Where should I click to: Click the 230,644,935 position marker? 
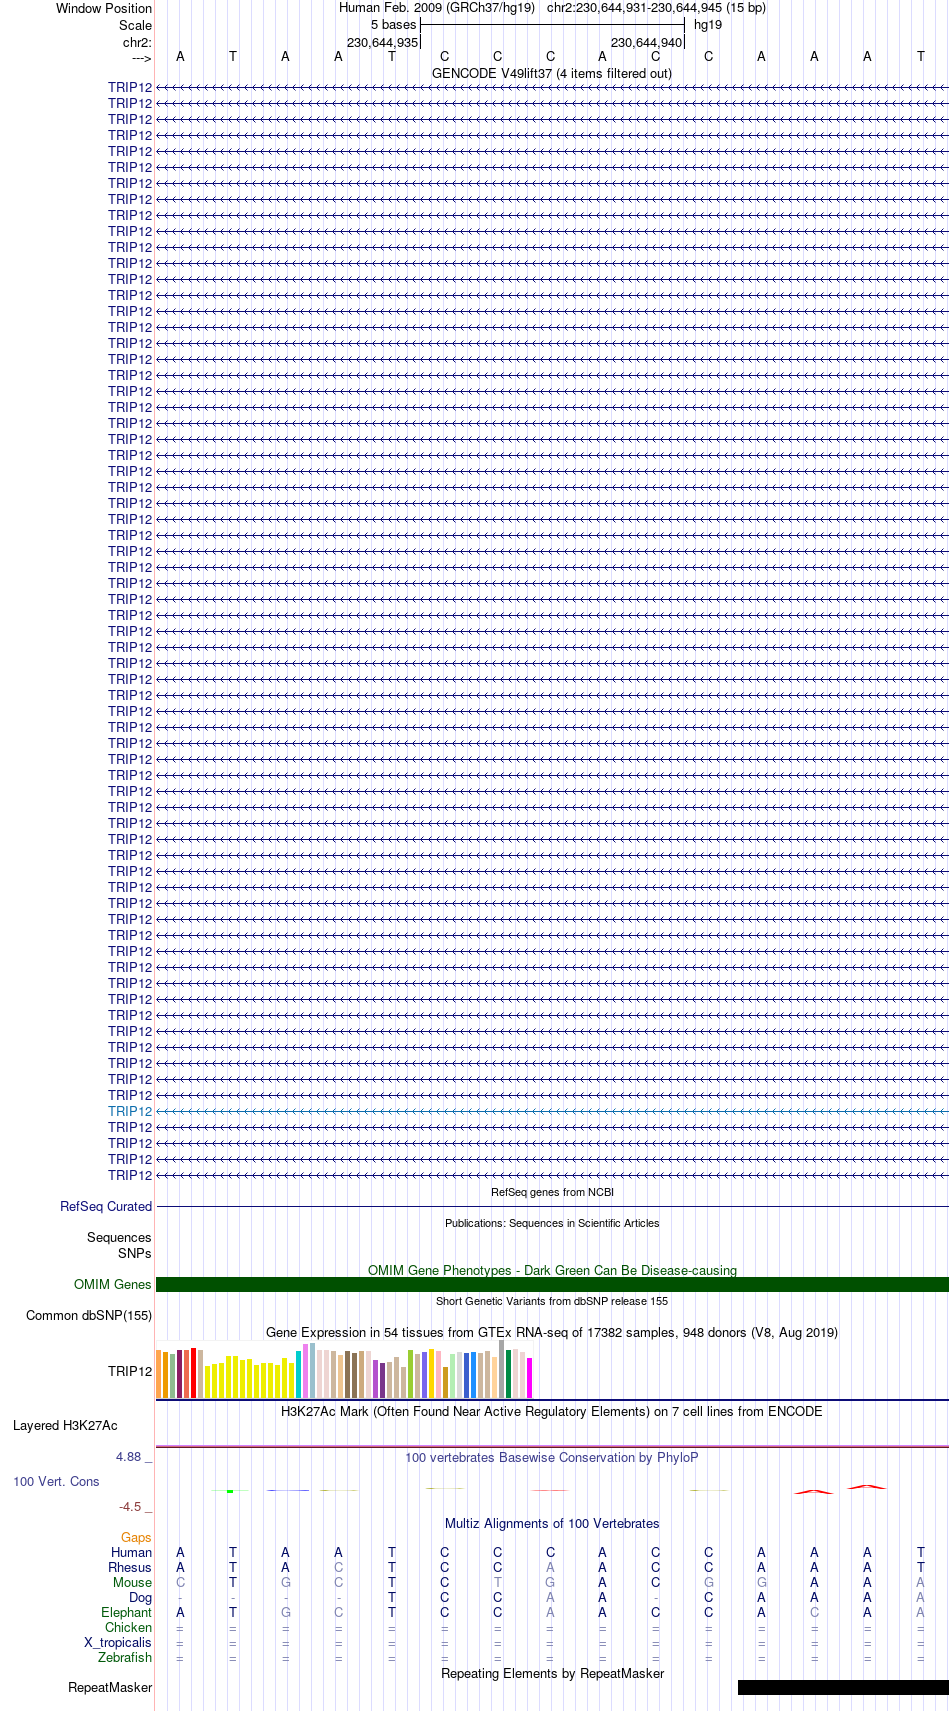(382, 43)
